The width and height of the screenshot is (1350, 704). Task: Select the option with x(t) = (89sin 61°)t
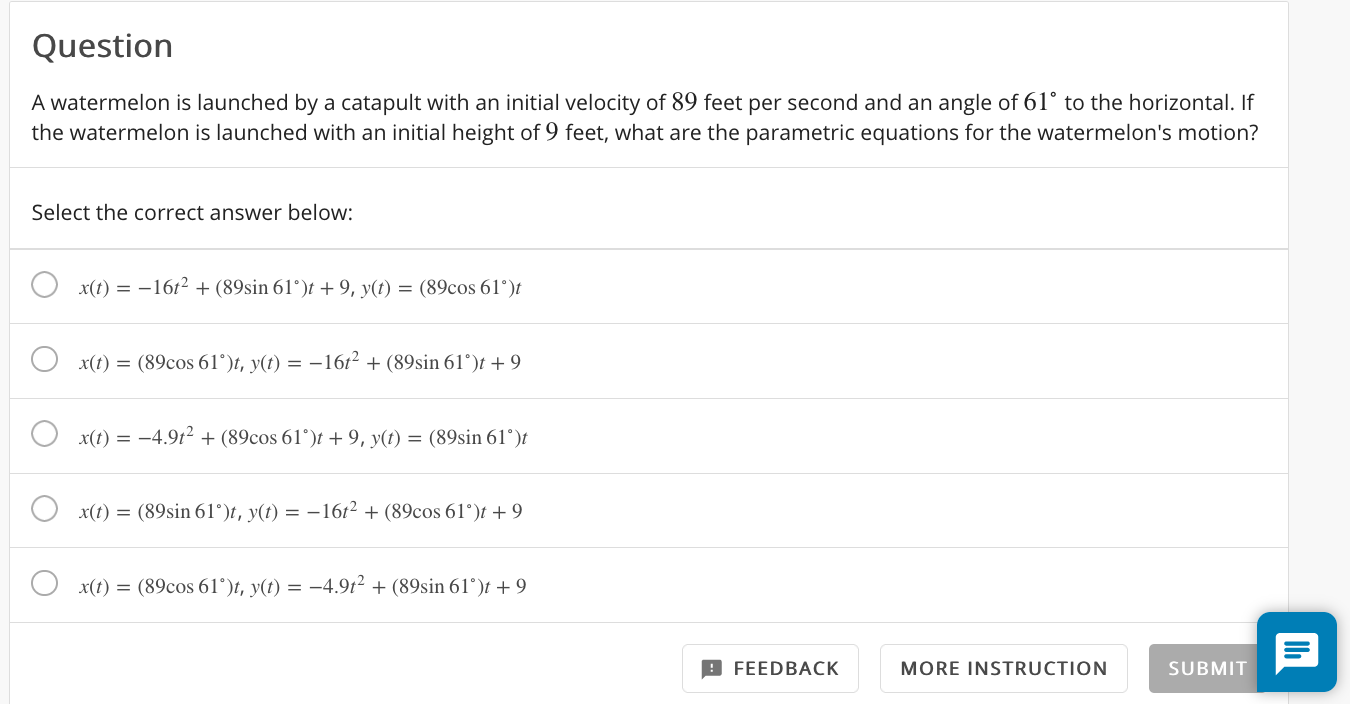pyautogui.click(x=44, y=508)
